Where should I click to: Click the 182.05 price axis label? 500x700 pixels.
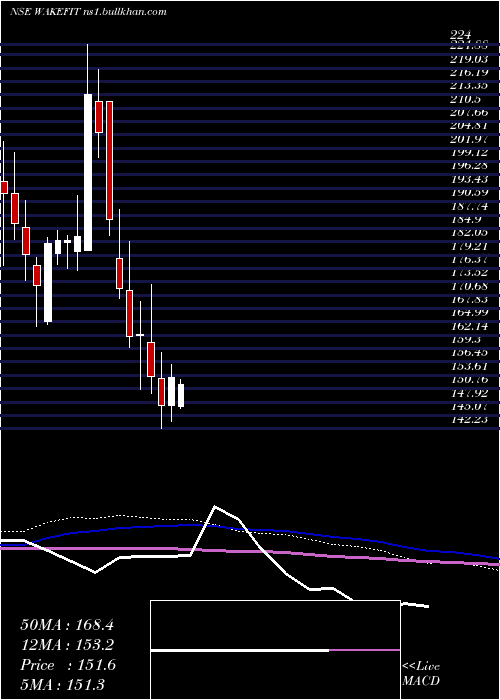click(x=468, y=233)
